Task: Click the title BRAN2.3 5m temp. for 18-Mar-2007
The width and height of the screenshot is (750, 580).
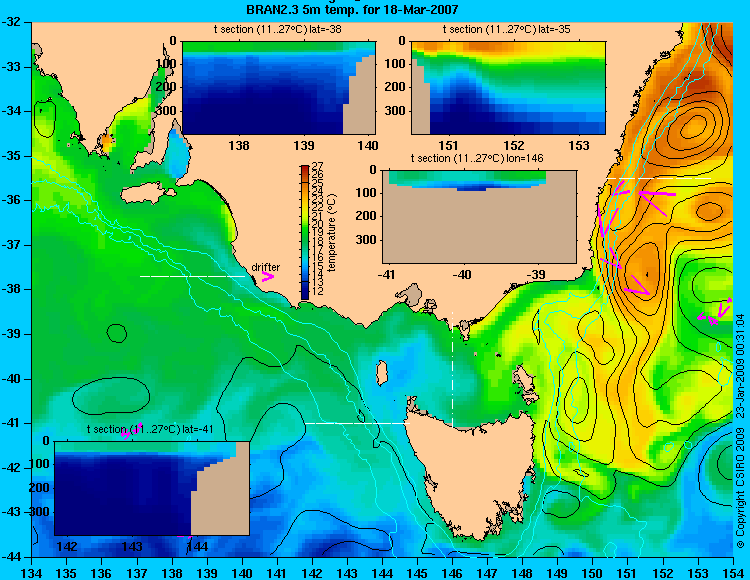Action: click(352, 9)
